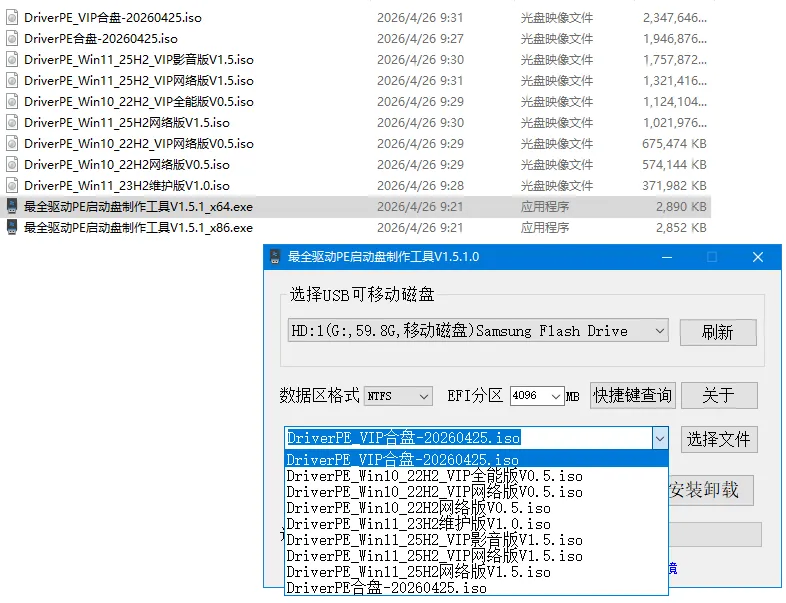The width and height of the screenshot is (786, 603).
Task: Click the size value 2,890 KB
Action: [x=681, y=207]
